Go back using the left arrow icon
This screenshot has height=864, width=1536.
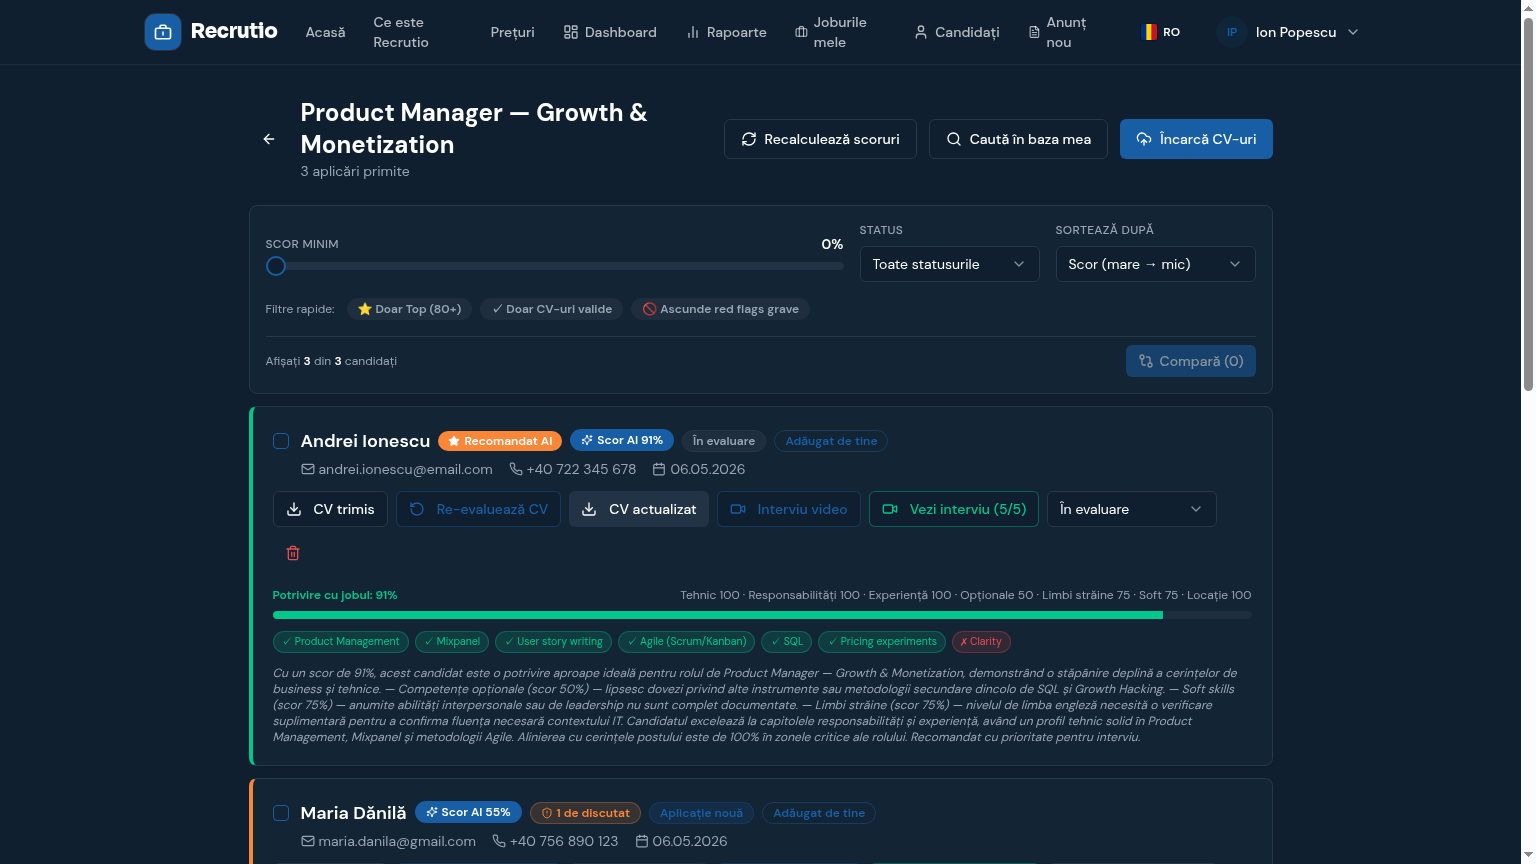pos(269,139)
